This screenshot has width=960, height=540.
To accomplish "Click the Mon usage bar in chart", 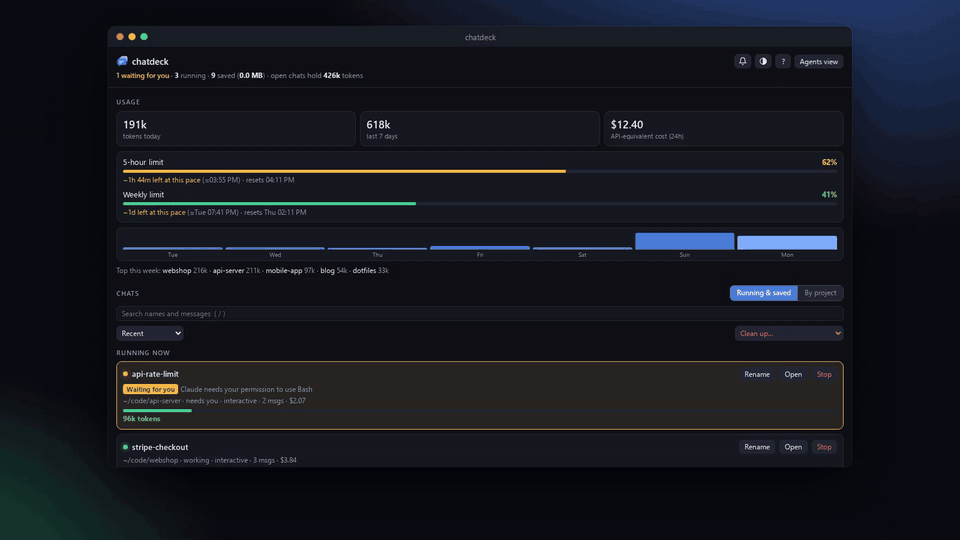I will [x=787, y=243].
